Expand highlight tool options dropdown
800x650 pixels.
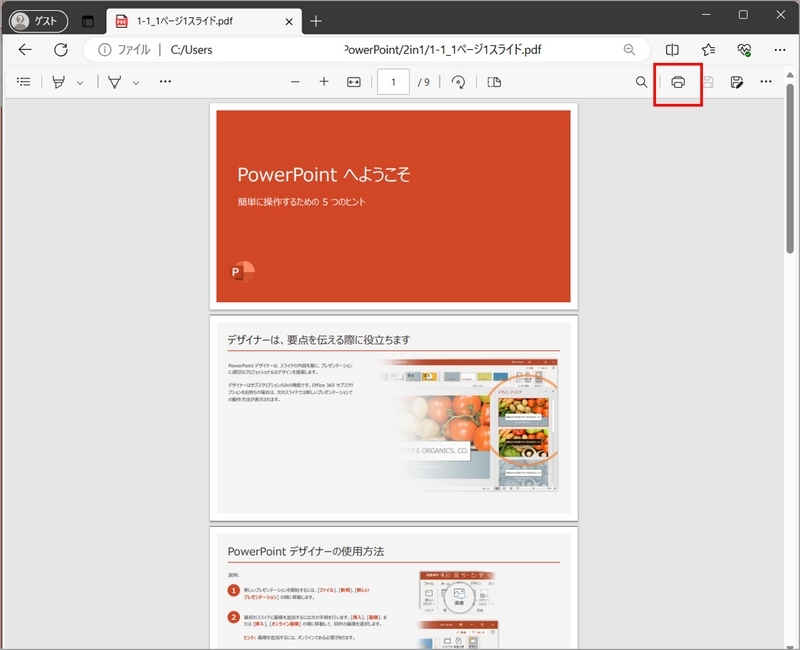pyautogui.click(x=80, y=82)
